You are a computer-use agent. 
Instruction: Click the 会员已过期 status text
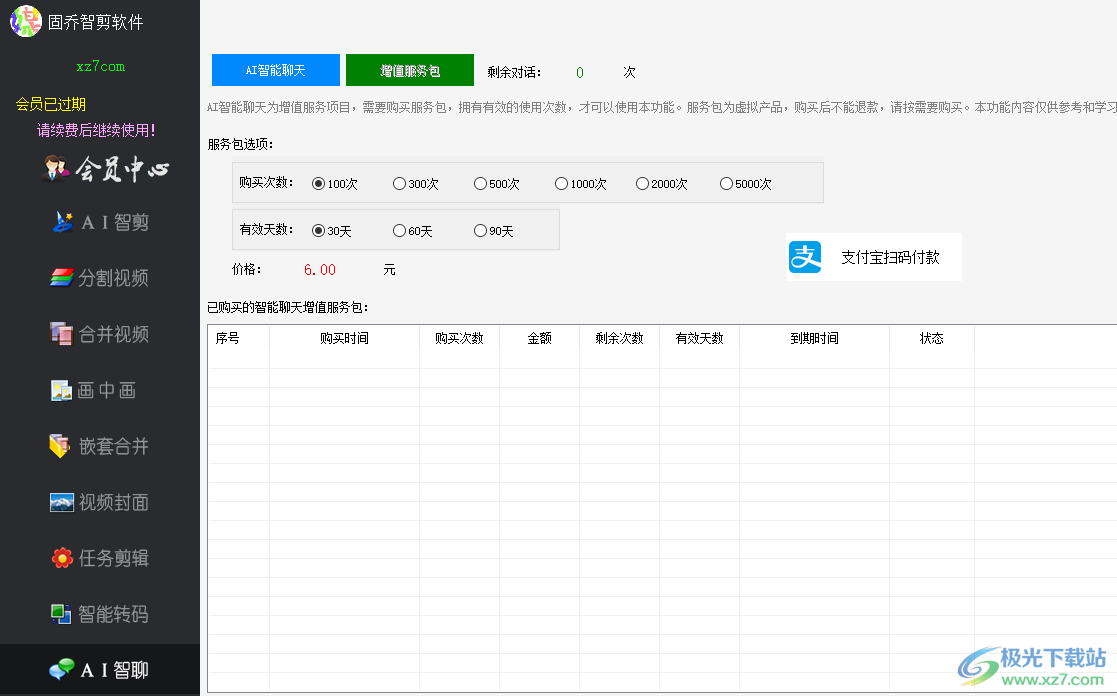51,104
